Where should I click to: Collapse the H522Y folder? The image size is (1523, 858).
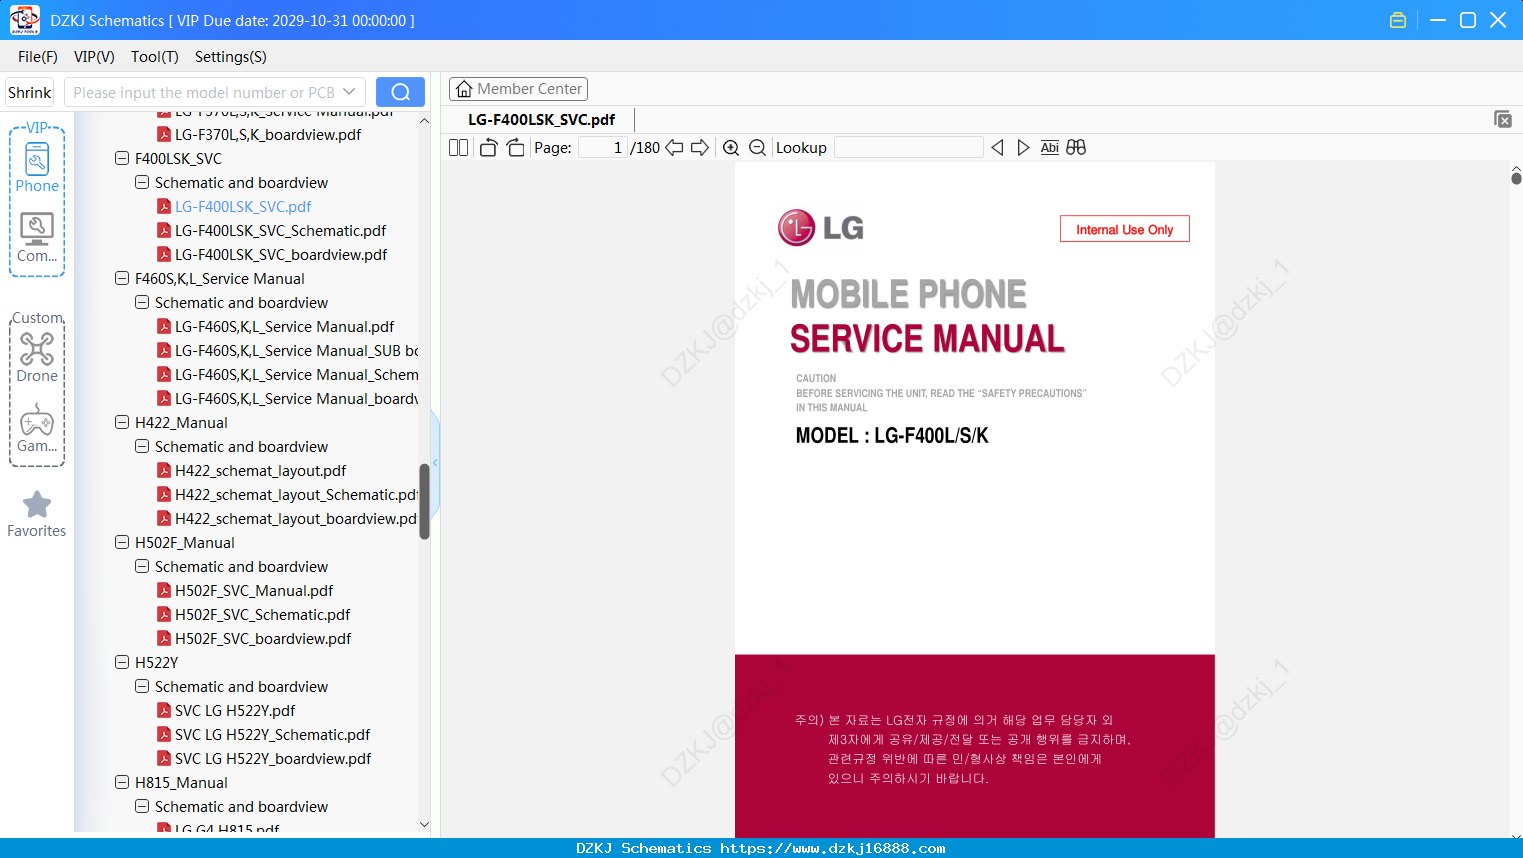coord(122,662)
